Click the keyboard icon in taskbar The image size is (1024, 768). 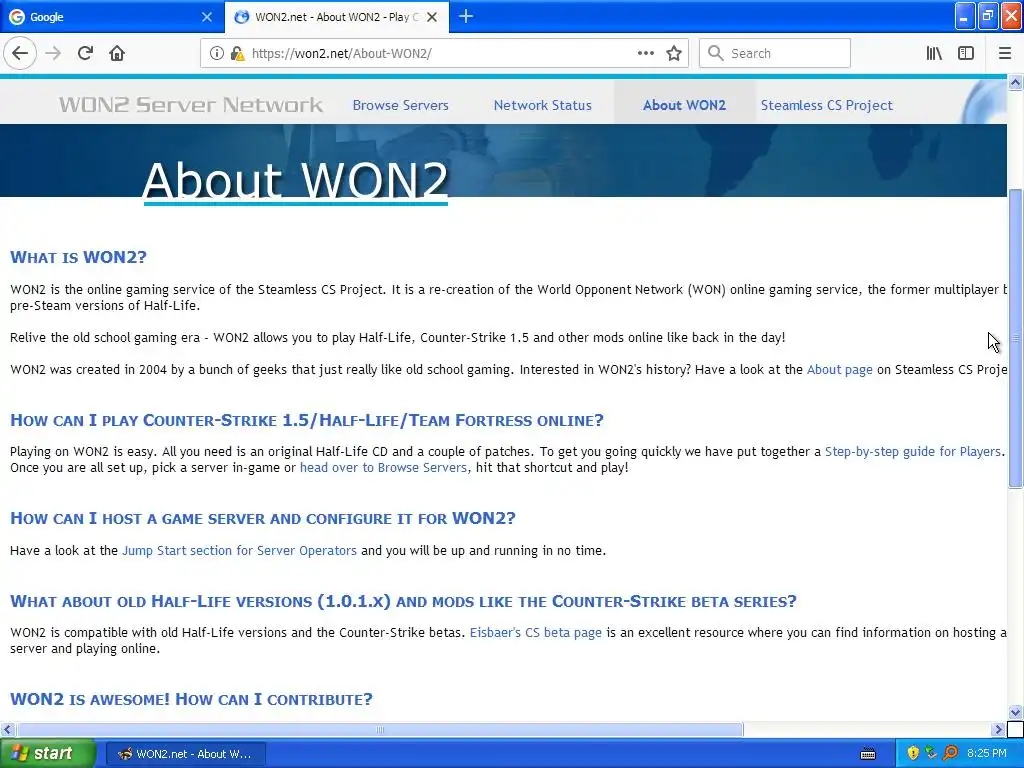[868, 754]
